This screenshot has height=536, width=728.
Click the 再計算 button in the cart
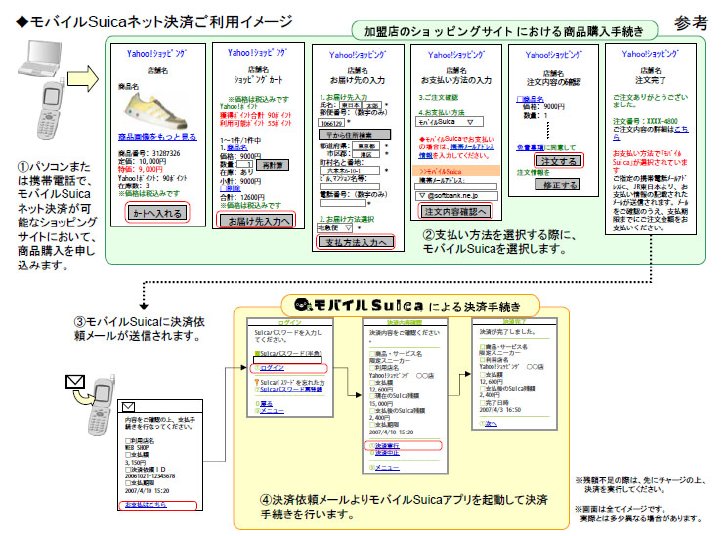273,165
